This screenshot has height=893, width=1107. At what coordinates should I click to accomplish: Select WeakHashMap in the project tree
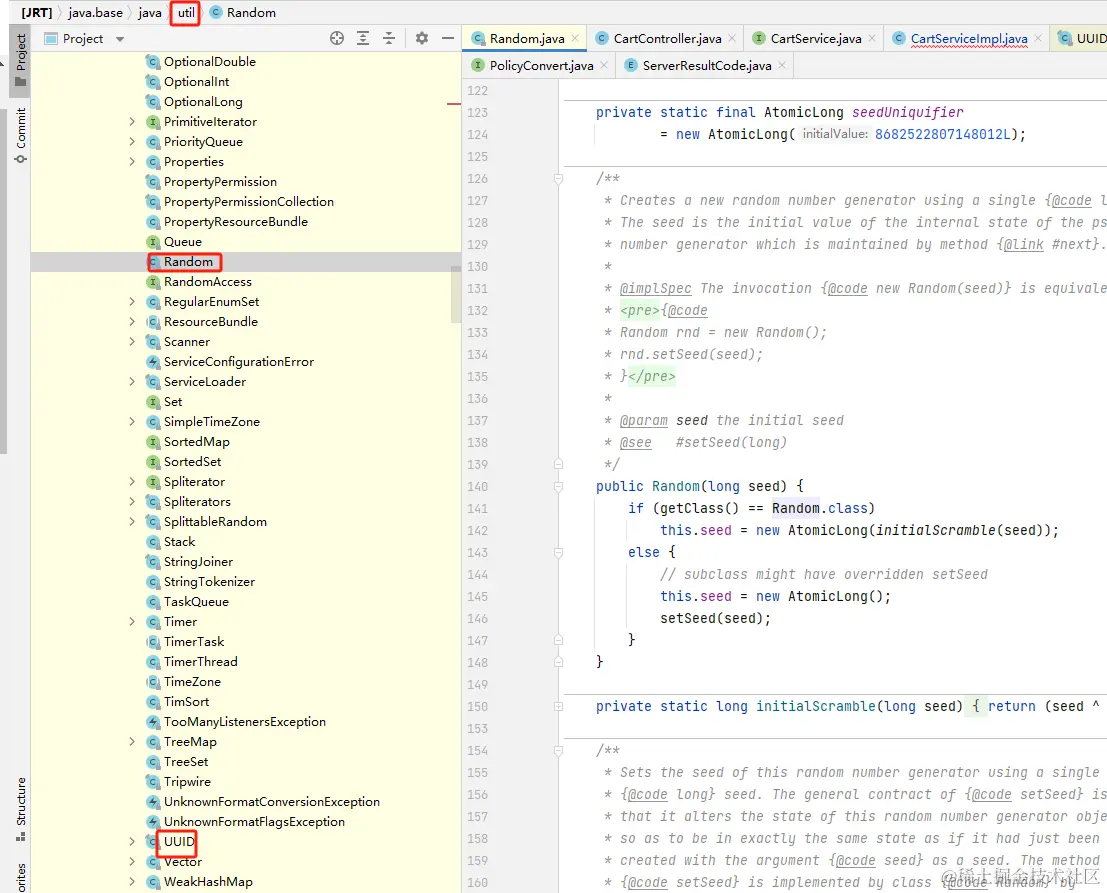coord(208,882)
